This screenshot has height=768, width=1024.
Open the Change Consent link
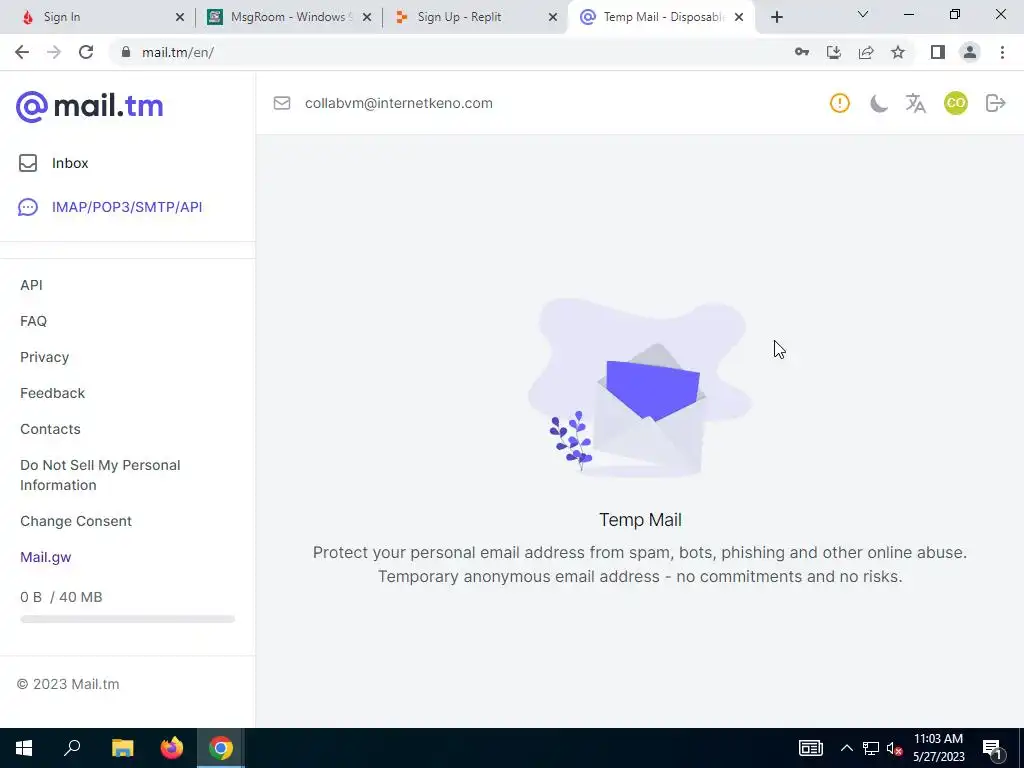(x=76, y=521)
